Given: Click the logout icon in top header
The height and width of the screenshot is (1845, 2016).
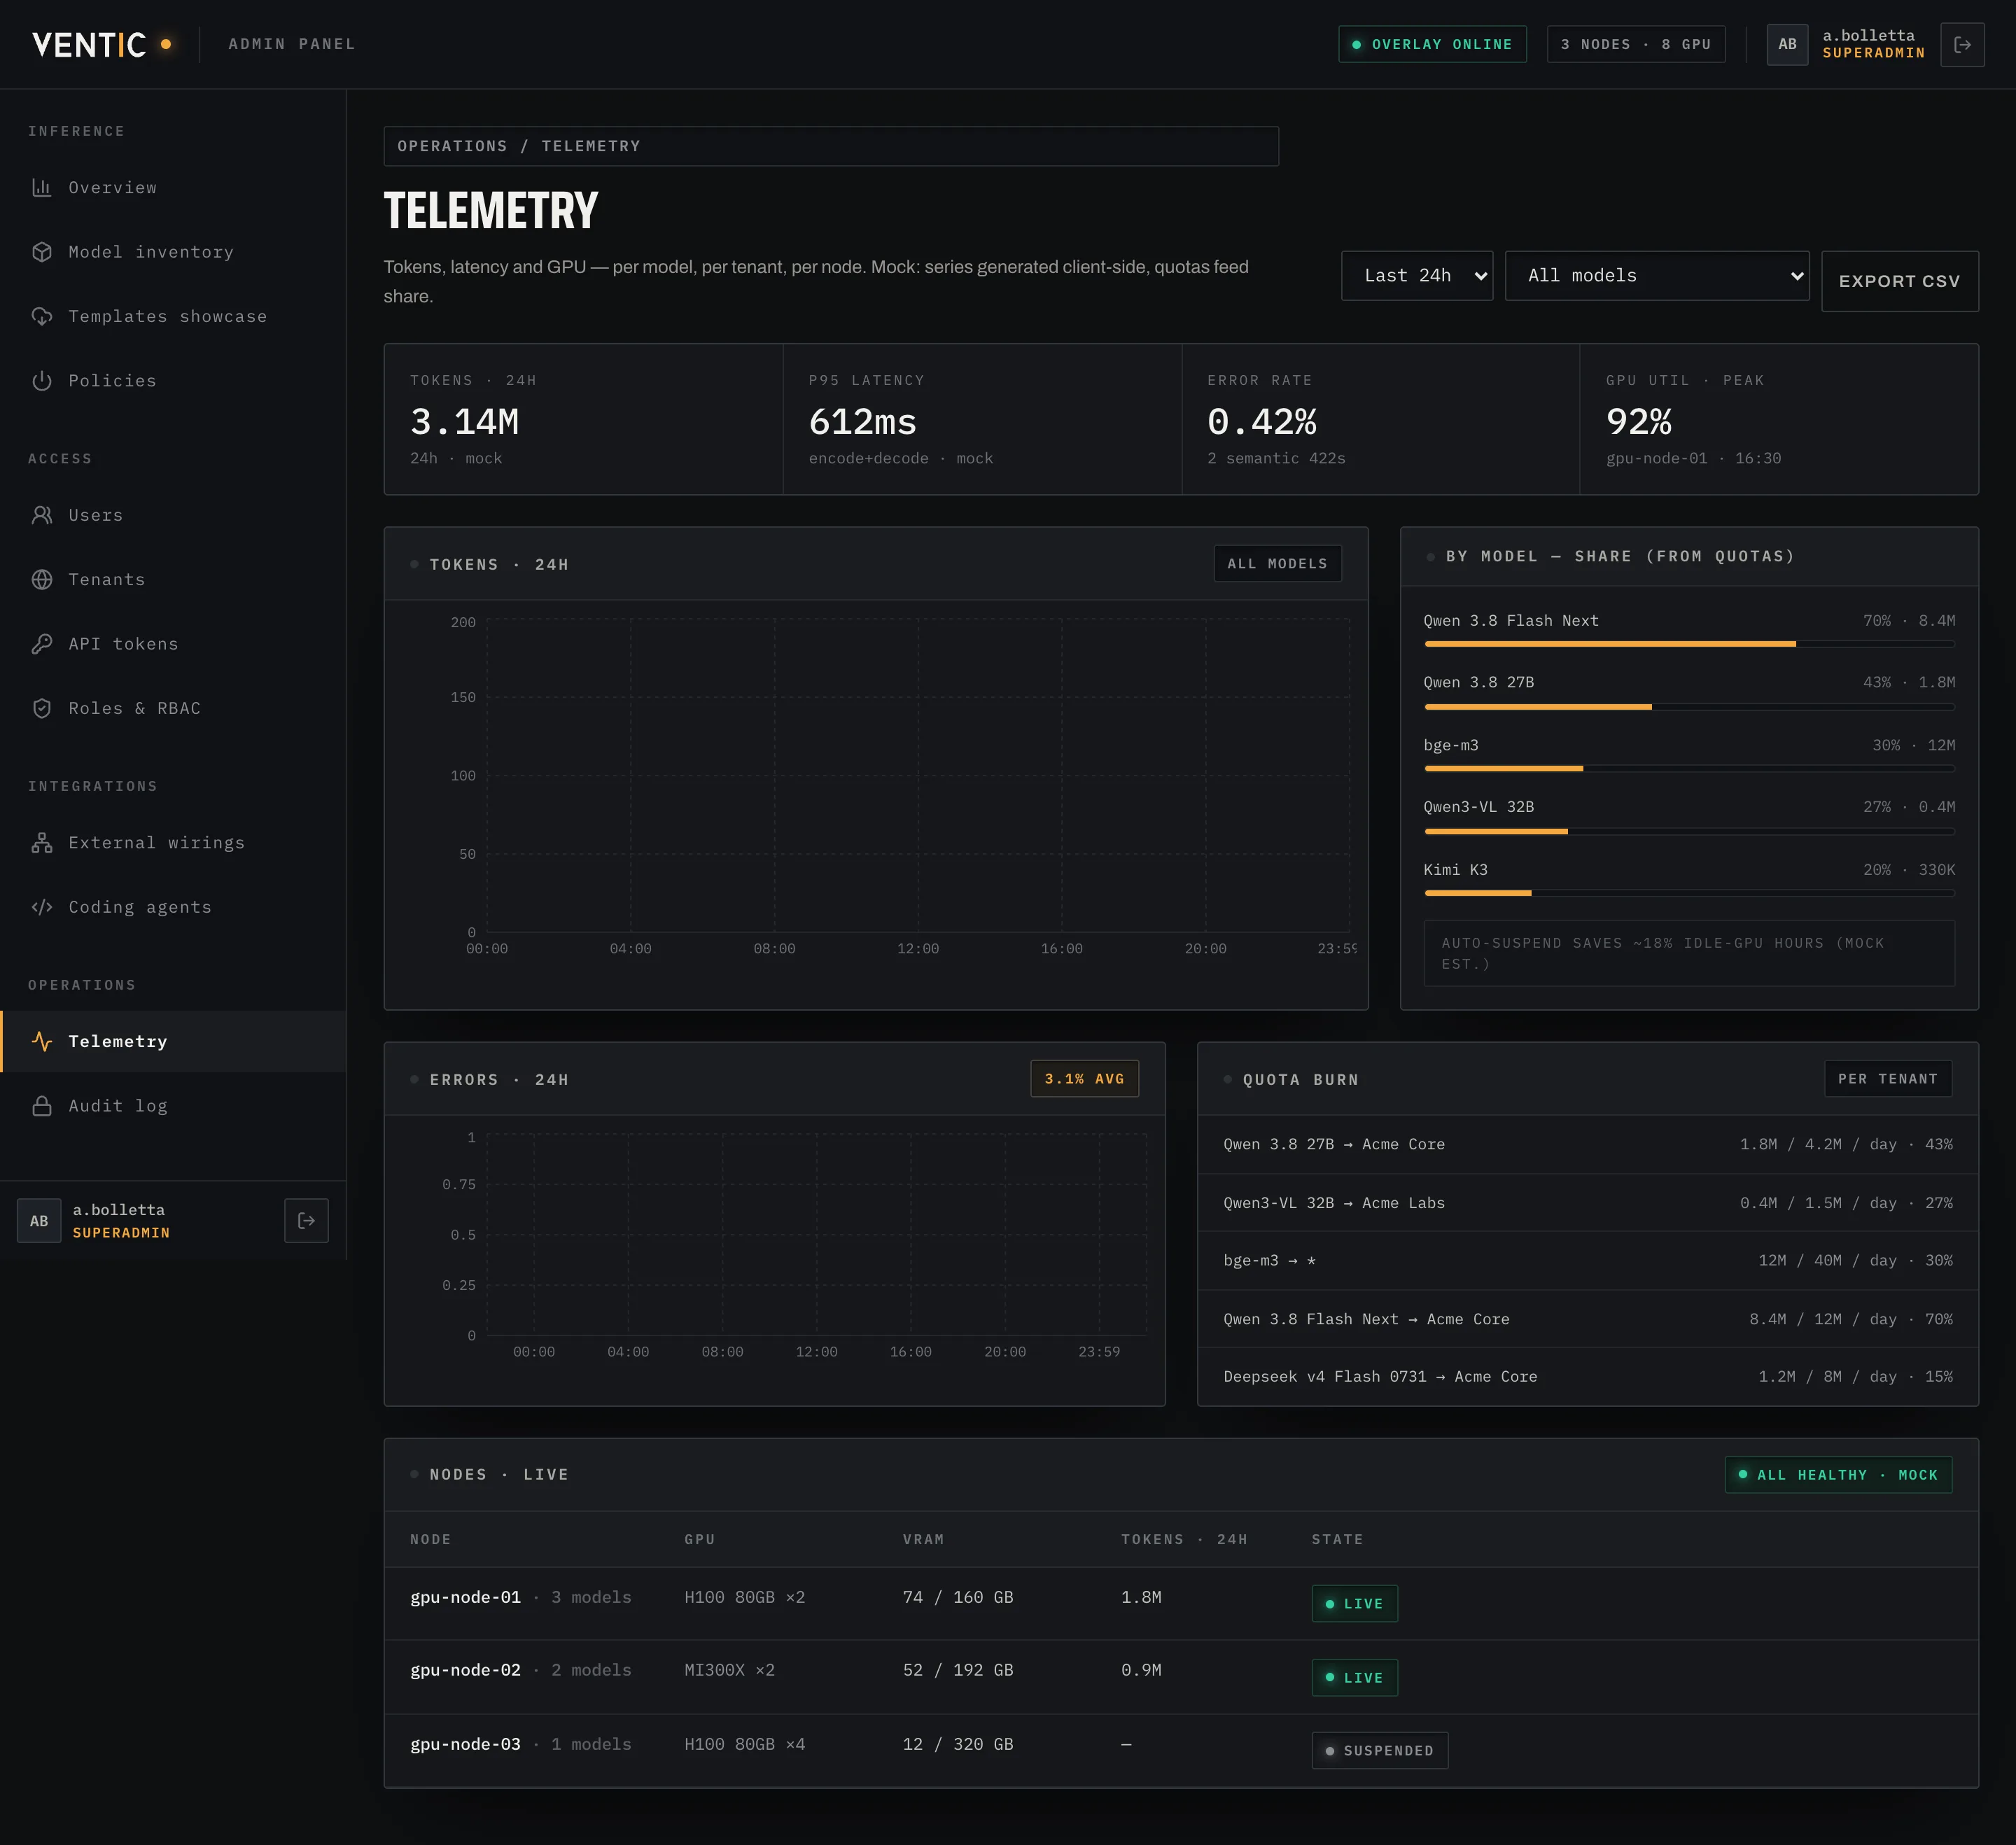Looking at the screenshot, I should [x=1962, y=45].
